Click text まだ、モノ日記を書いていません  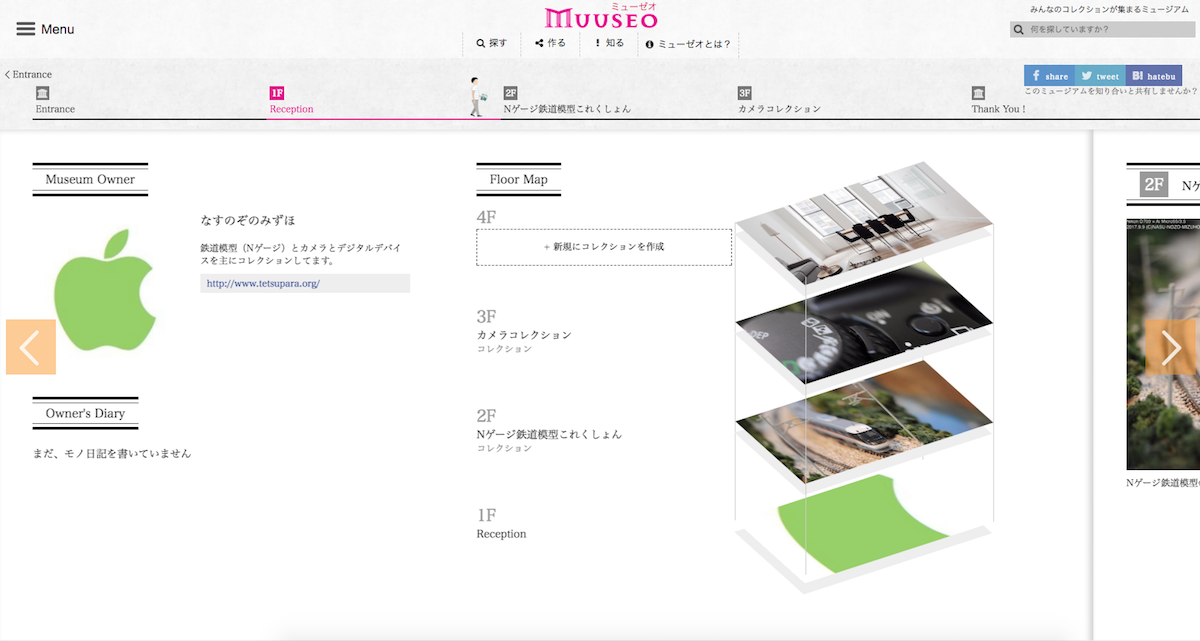(112, 454)
